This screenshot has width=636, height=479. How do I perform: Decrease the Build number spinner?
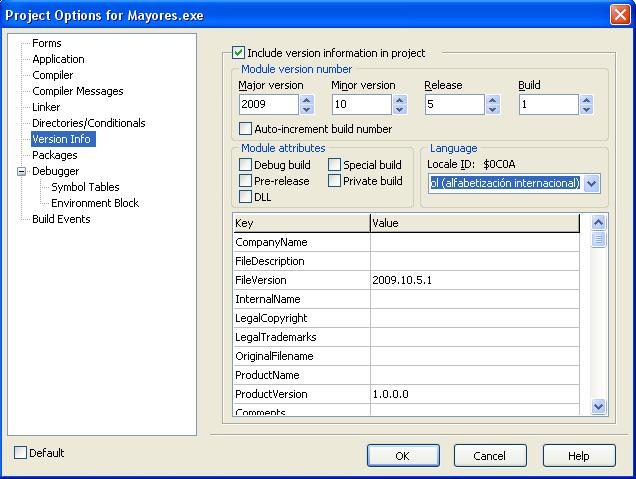point(585,110)
